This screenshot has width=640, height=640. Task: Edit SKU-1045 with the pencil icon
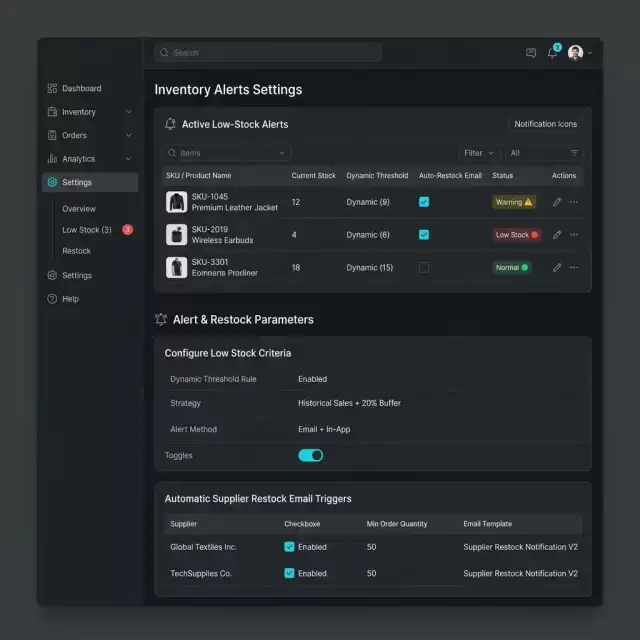(557, 202)
